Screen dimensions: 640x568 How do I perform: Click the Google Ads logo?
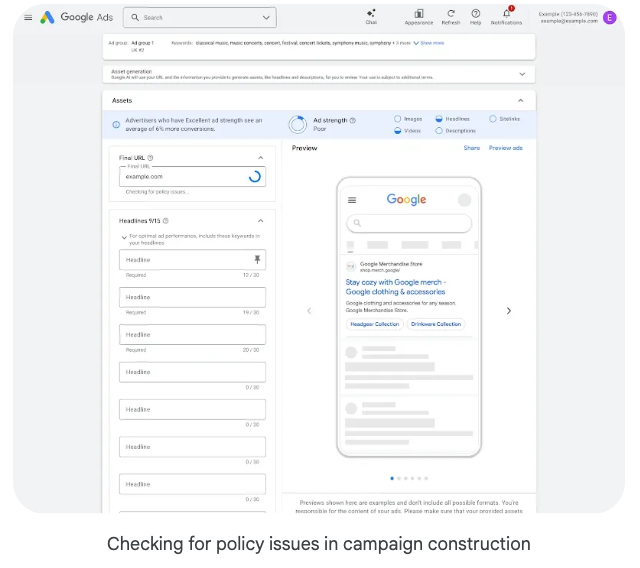[76, 17]
